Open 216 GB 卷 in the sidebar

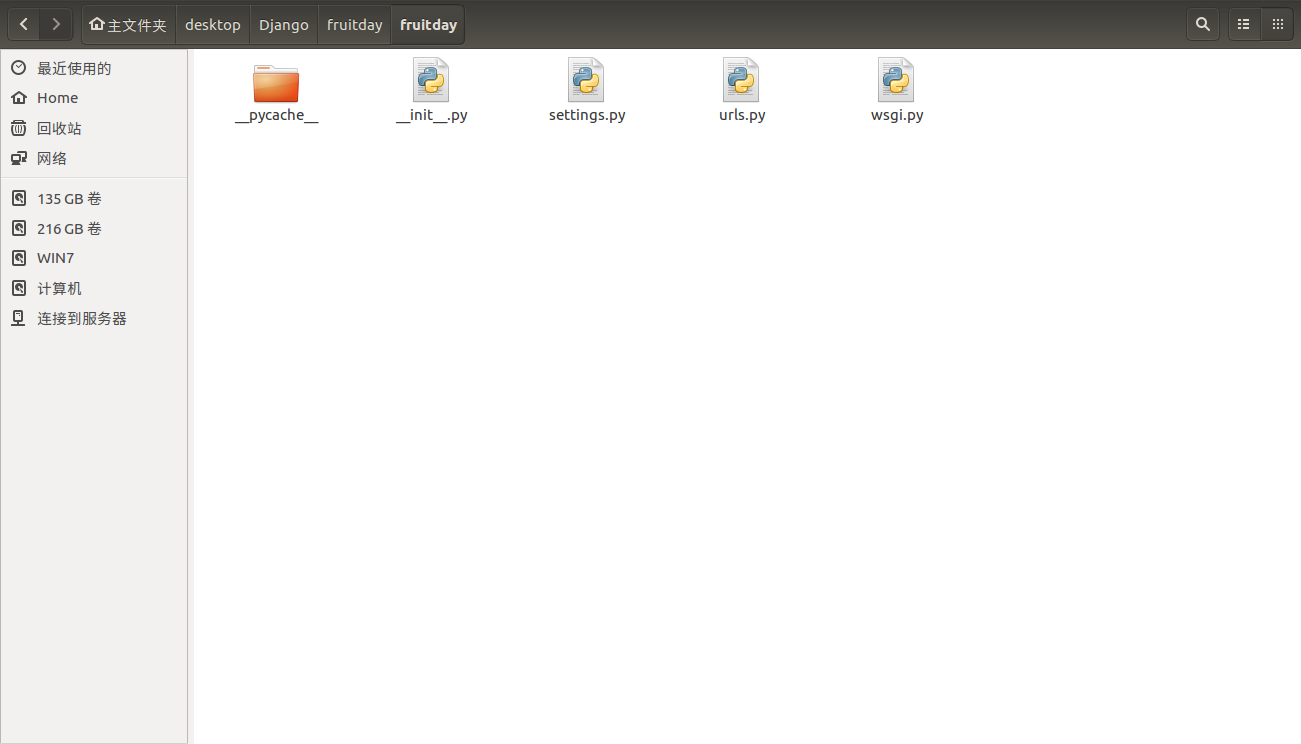click(x=94, y=228)
